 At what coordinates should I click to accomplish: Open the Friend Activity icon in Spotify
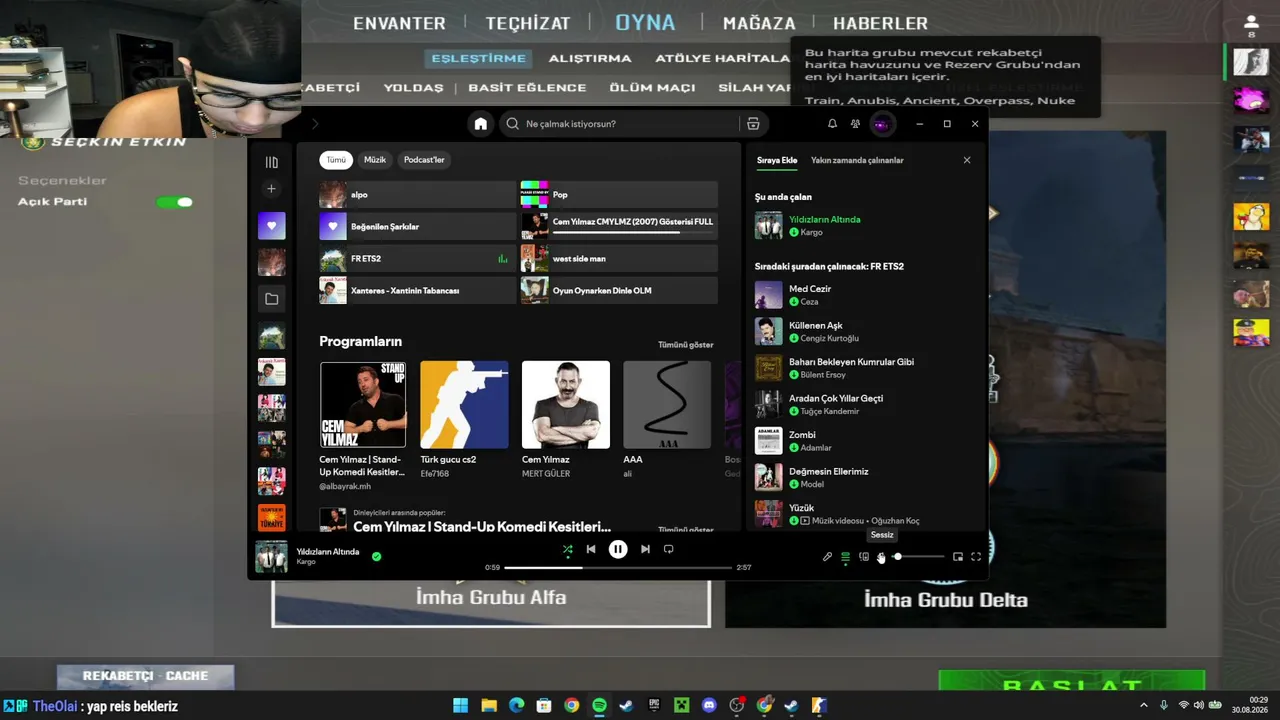tap(855, 124)
